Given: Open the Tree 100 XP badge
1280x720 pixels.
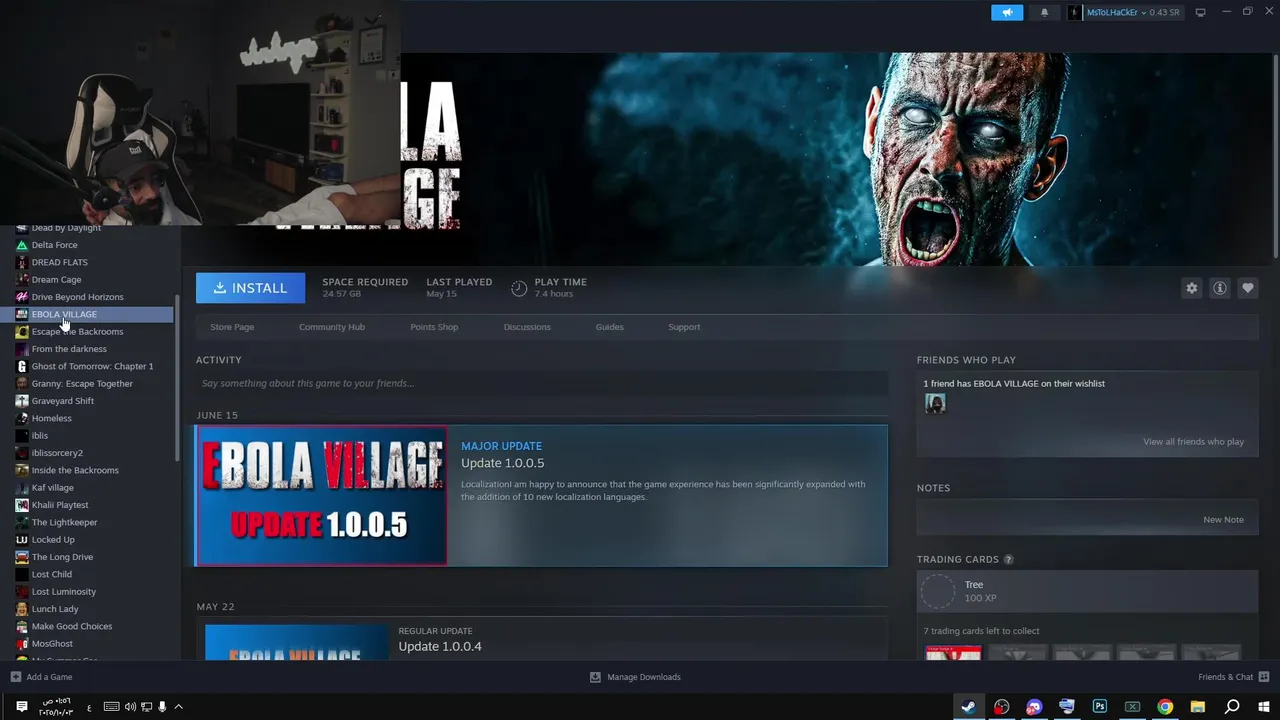Looking at the screenshot, I should click(1087, 591).
